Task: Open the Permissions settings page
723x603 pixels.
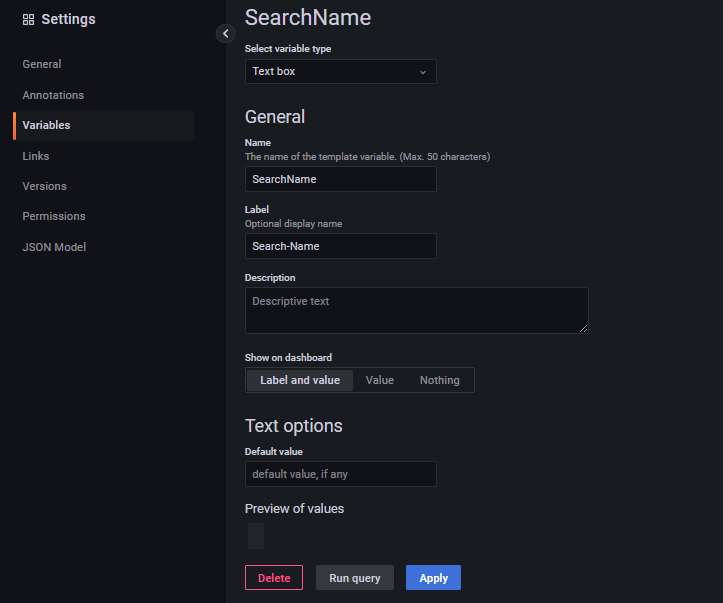Action: coord(54,216)
